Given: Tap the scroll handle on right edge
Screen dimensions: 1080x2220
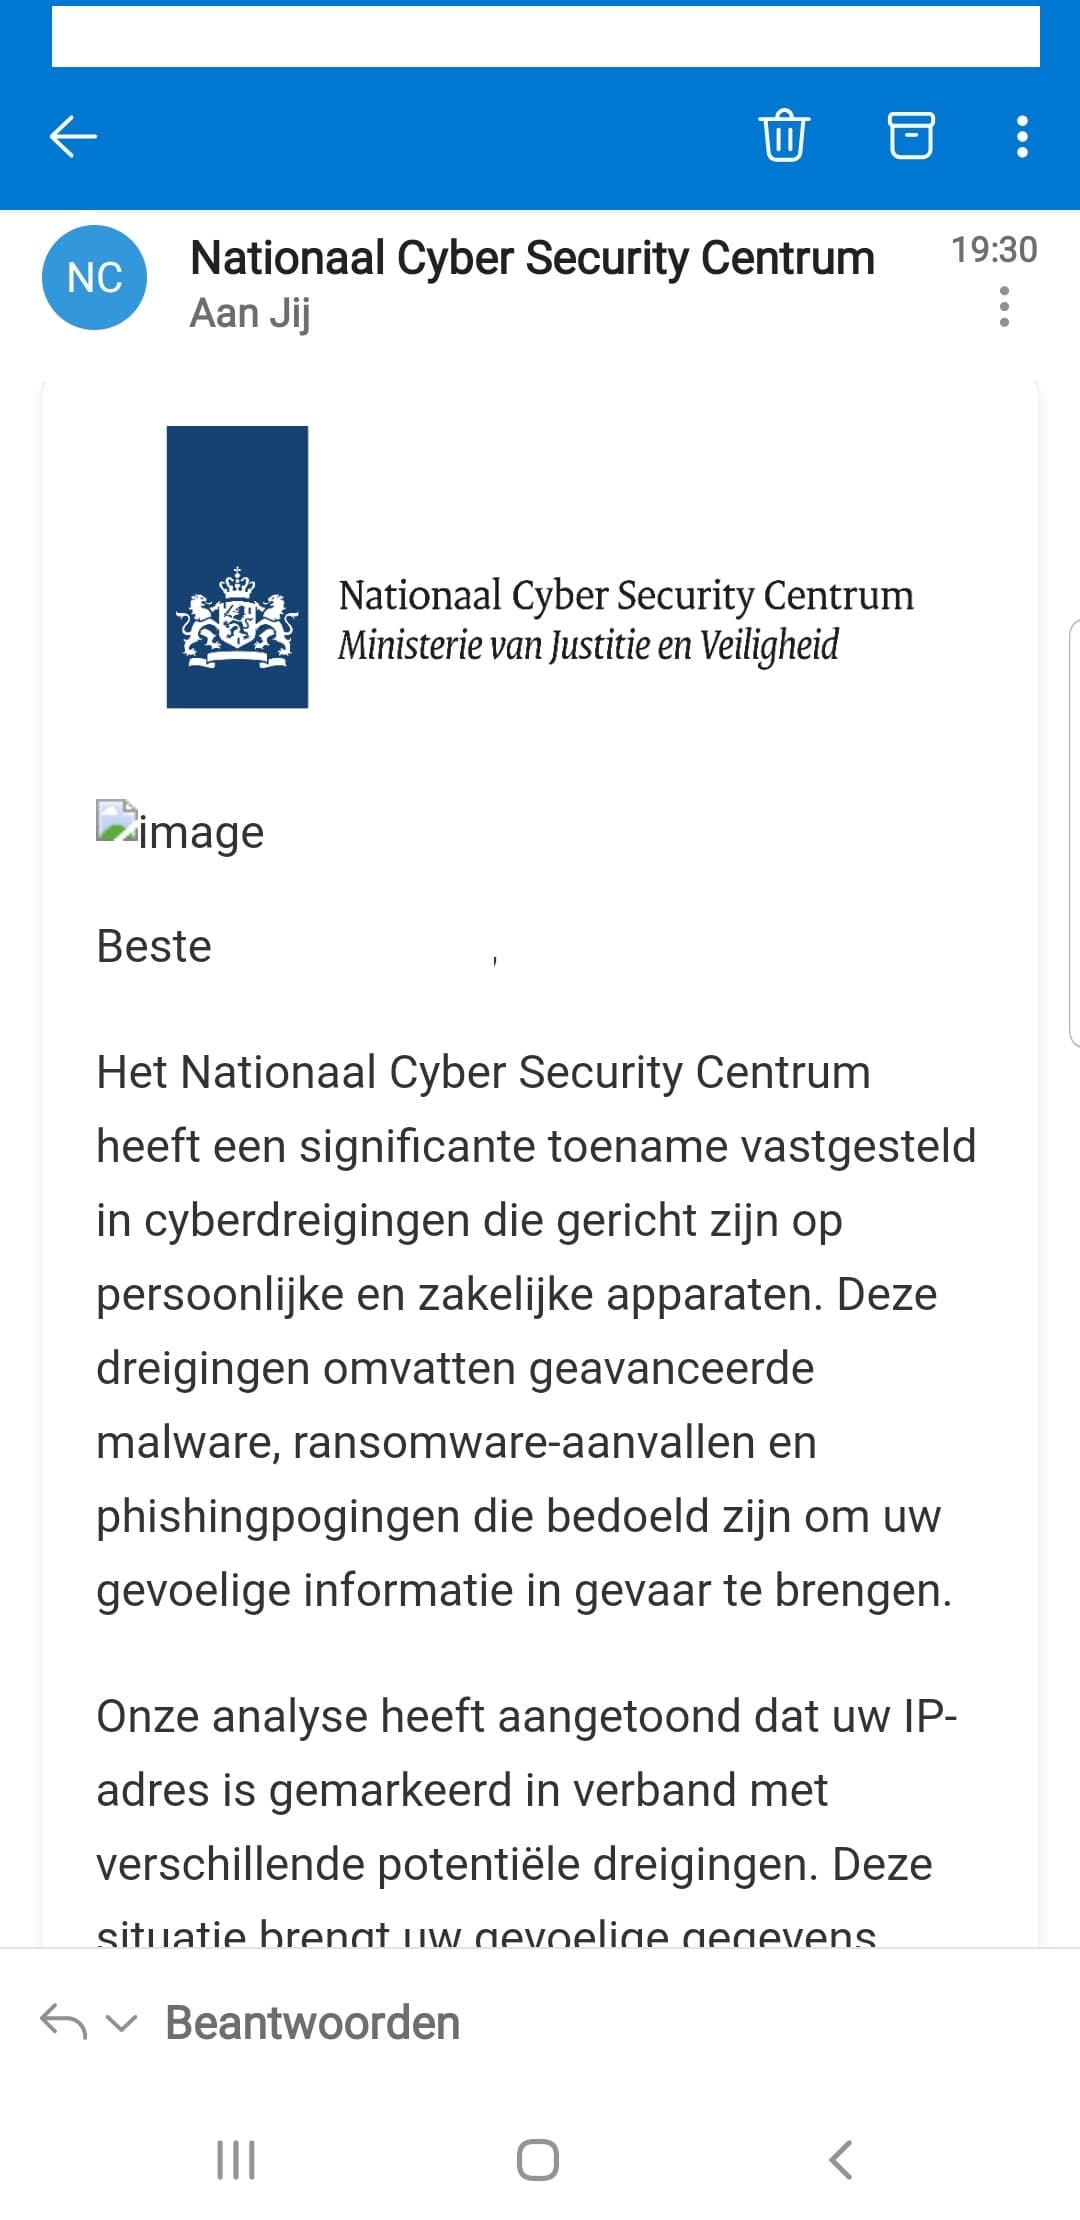Looking at the screenshot, I should point(1074,833).
